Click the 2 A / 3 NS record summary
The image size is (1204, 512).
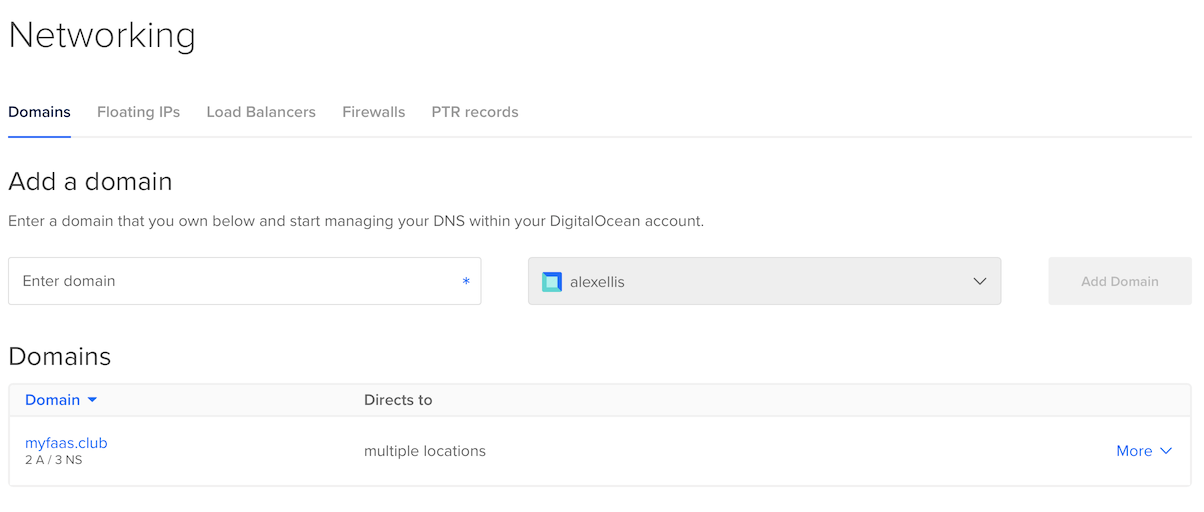tap(53, 460)
